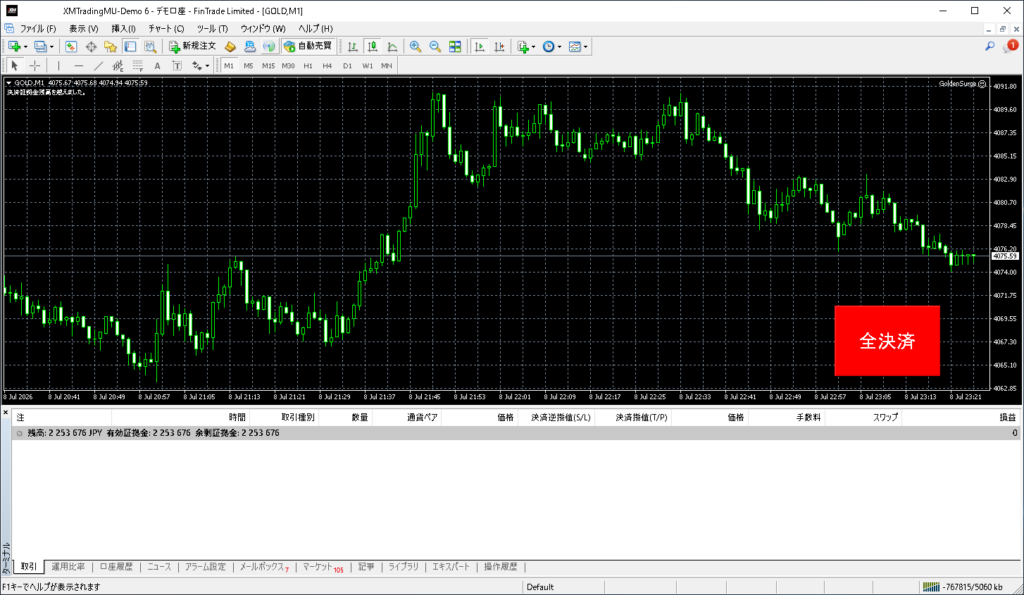This screenshot has width=1024, height=595.
Task: Open the new chart dropdown arrow
Action: pos(25,47)
